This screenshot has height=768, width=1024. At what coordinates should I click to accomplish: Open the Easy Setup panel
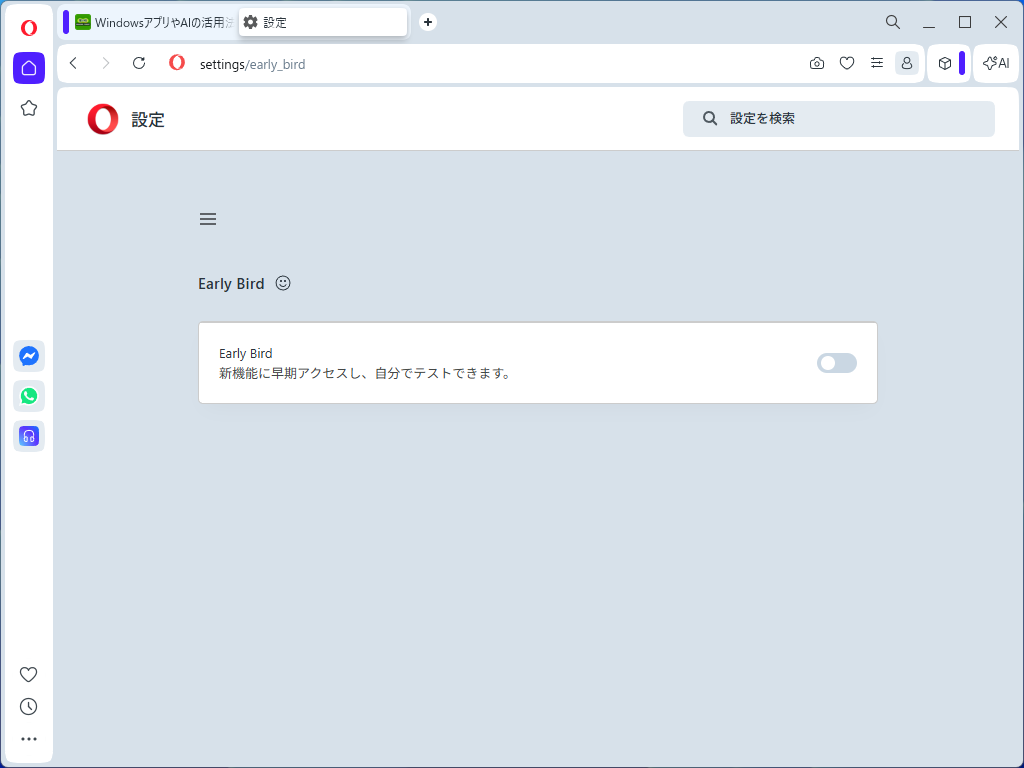pyautogui.click(x=877, y=62)
